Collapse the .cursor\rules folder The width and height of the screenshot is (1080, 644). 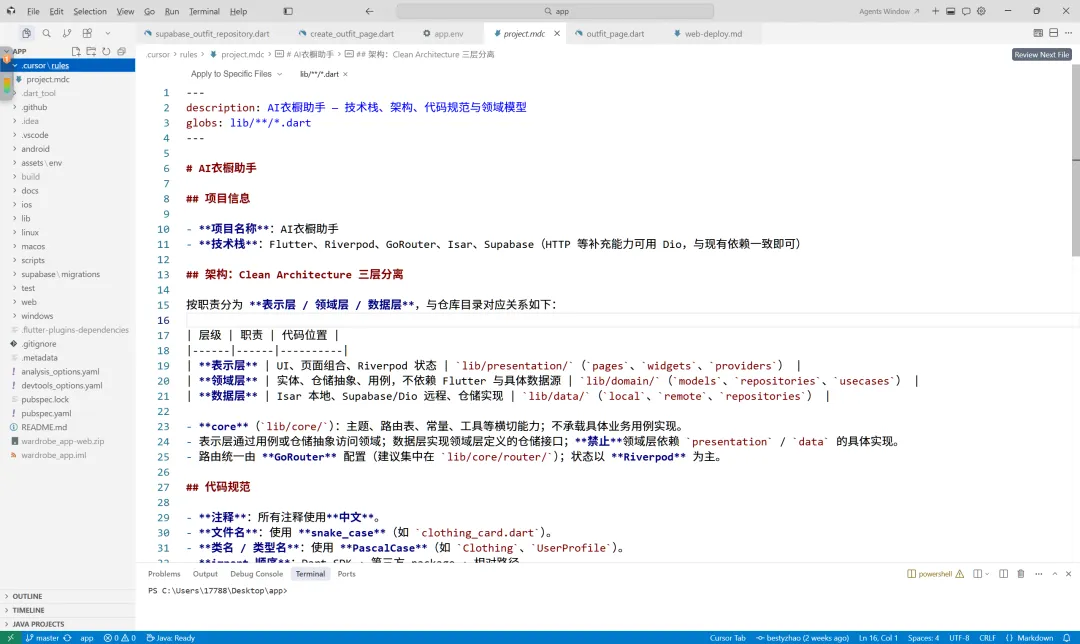(x=68, y=65)
